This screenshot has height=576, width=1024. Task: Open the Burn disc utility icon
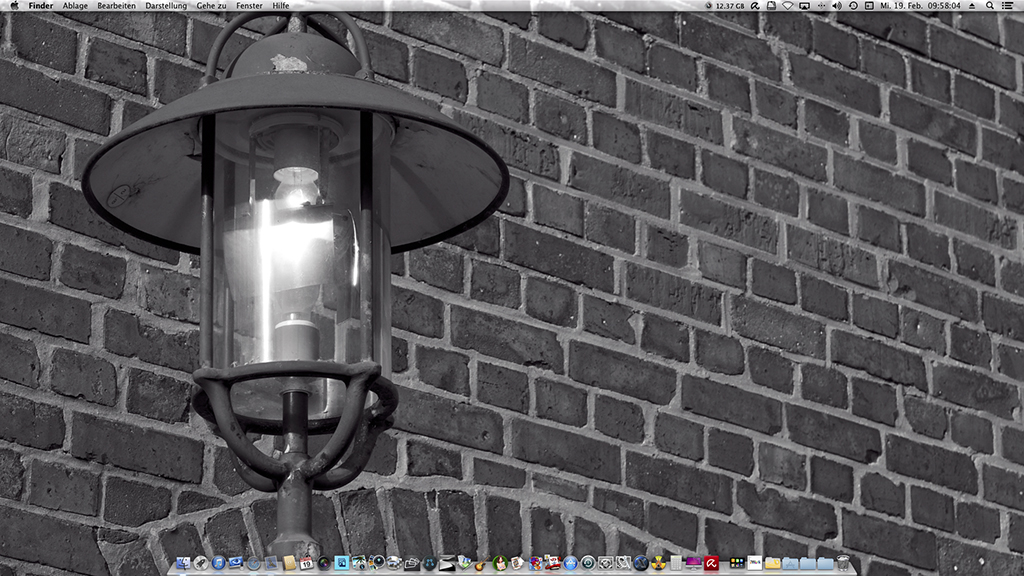pos(657,563)
